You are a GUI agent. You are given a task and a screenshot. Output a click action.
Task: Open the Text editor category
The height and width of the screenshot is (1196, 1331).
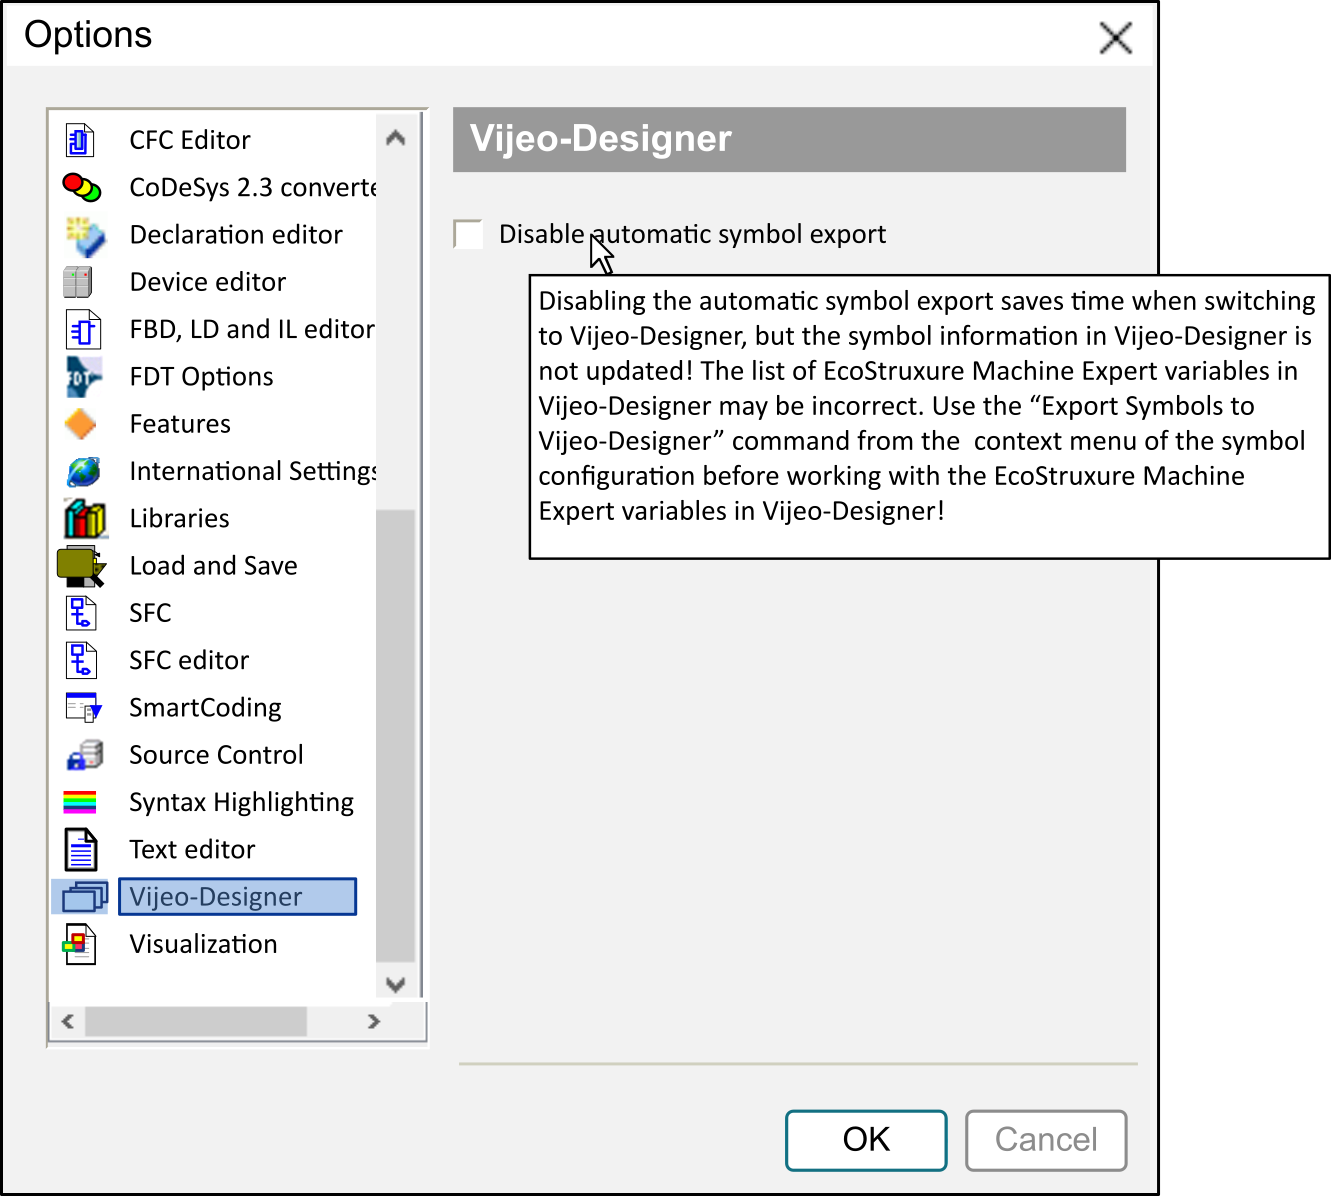(x=192, y=850)
